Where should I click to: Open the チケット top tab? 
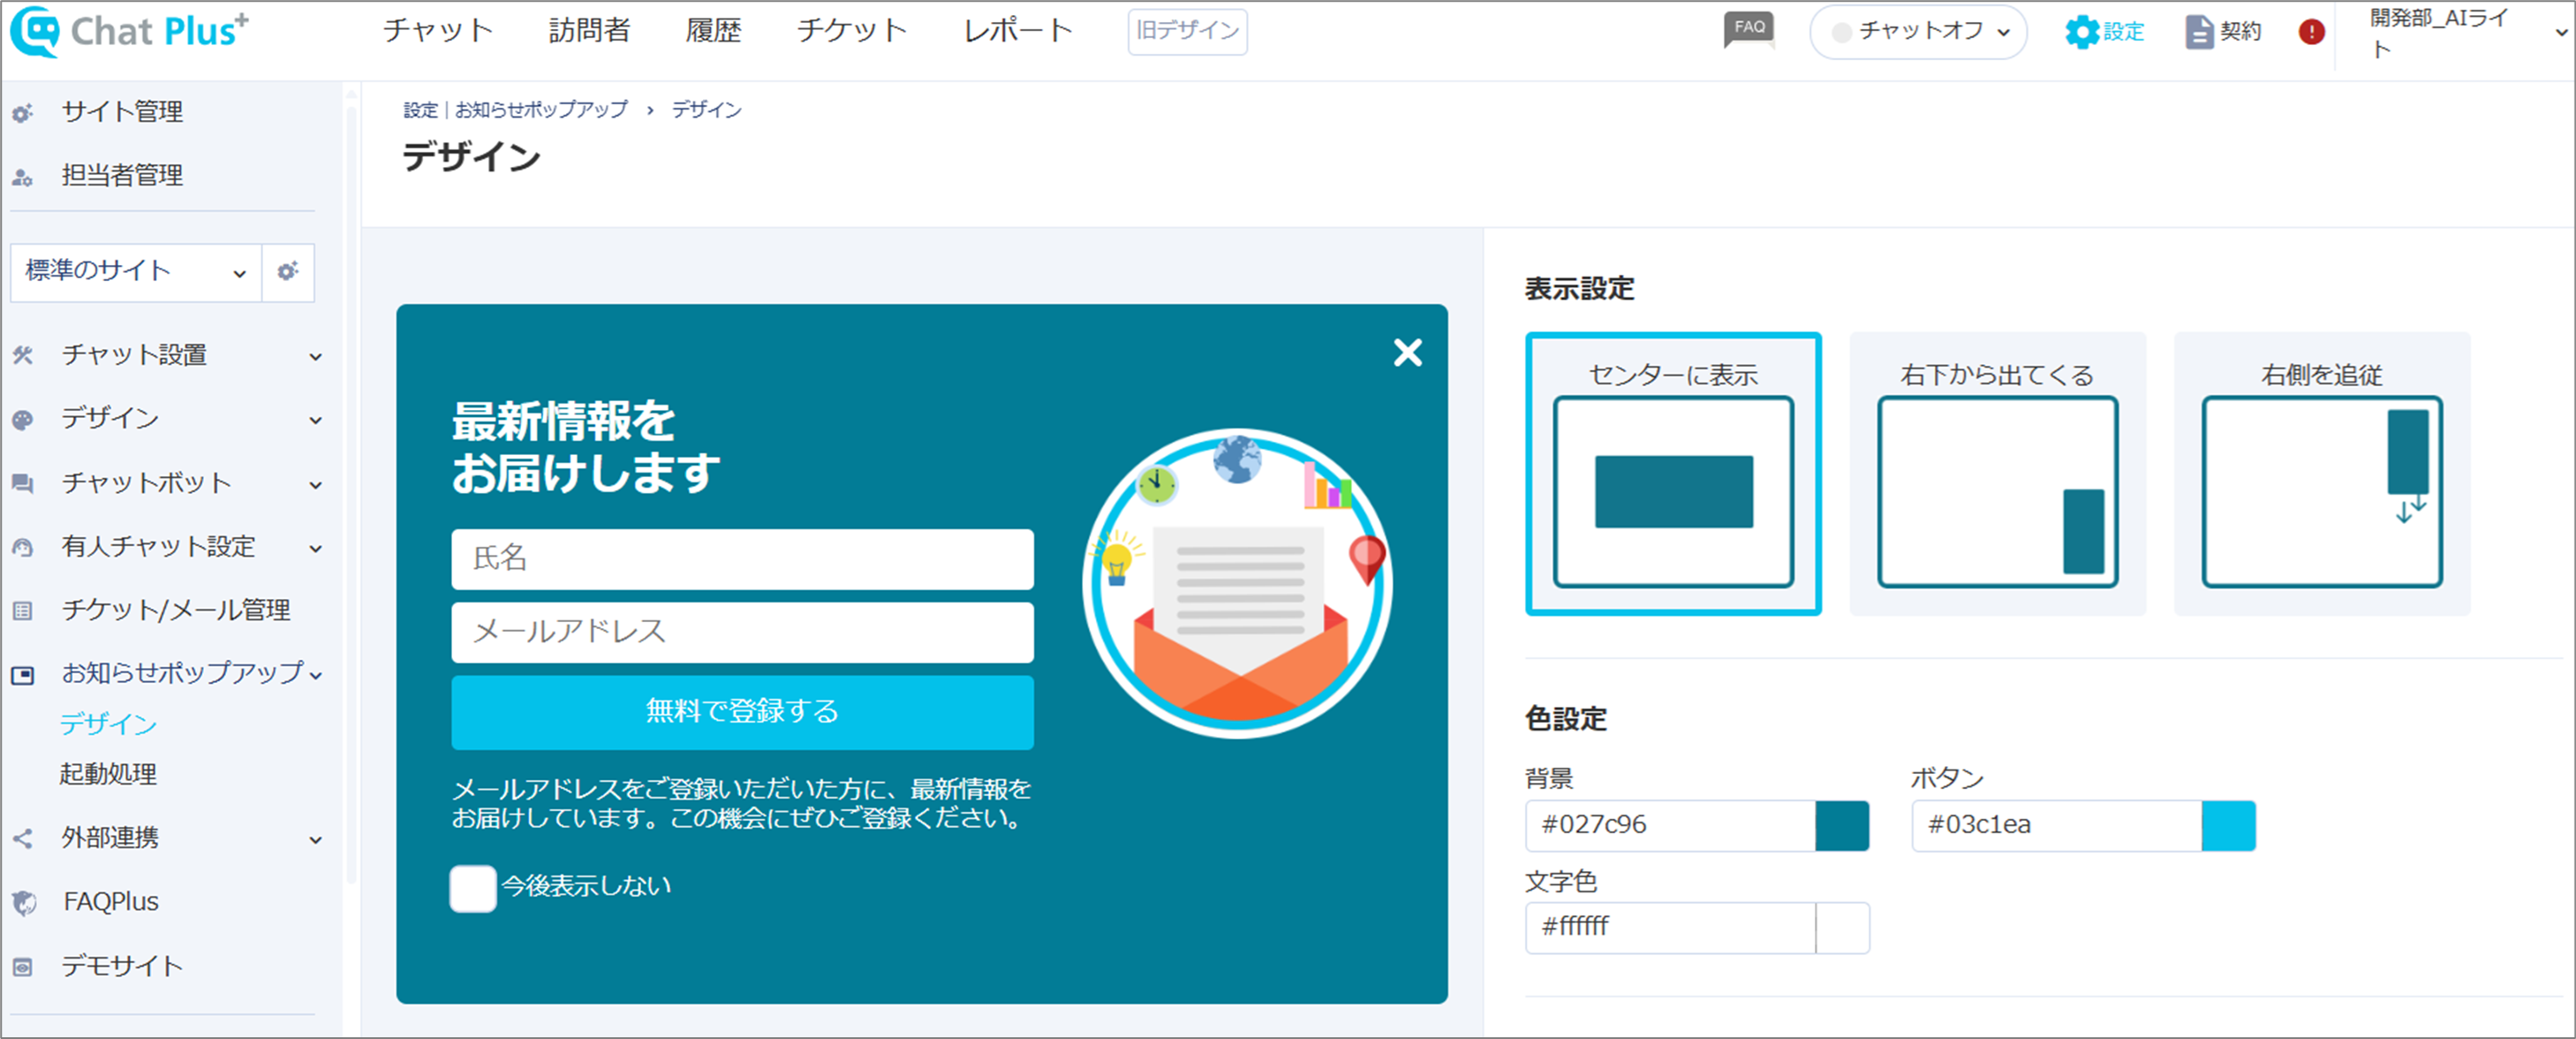[x=851, y=31]
